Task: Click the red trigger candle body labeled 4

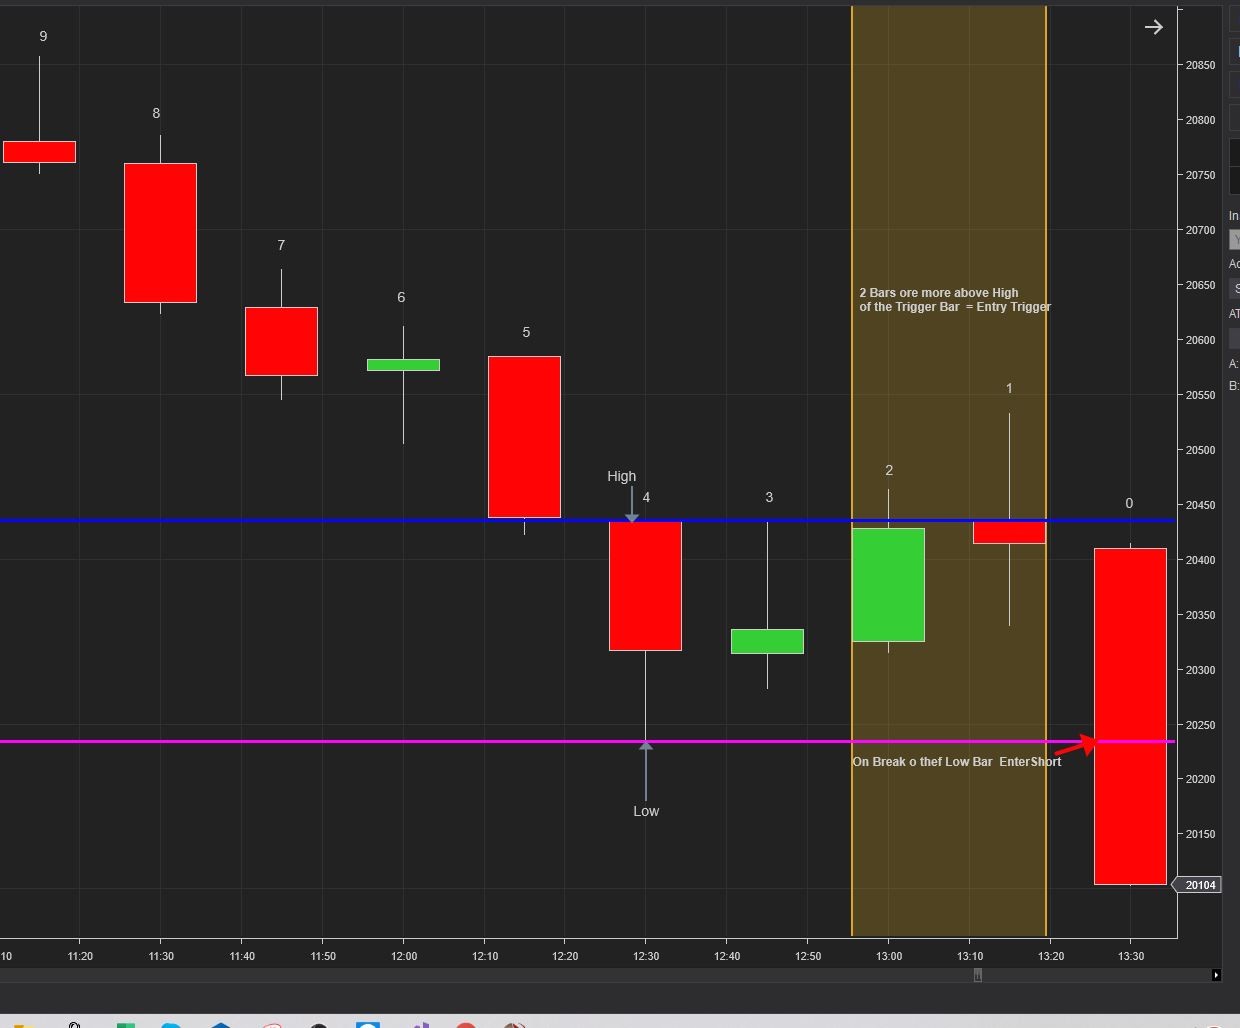Action: coord(646,586)
